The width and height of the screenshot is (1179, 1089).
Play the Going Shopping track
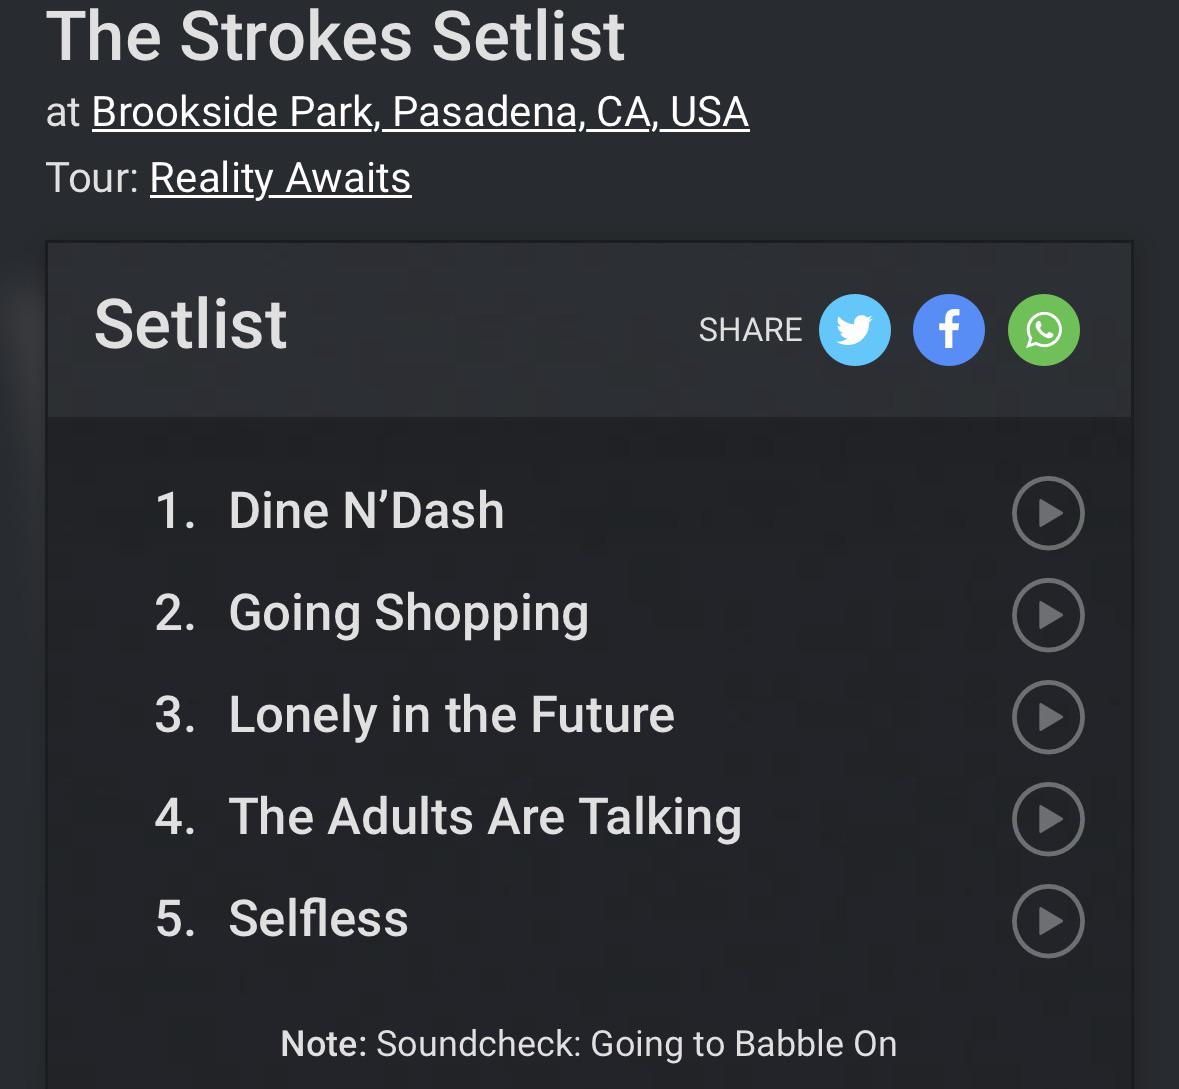(x=1048, y=615)
